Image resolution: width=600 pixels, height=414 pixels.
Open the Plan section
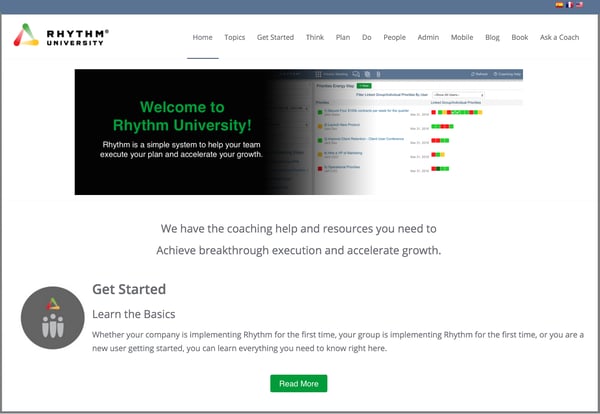pyautogui.click(x=343, y=37)
